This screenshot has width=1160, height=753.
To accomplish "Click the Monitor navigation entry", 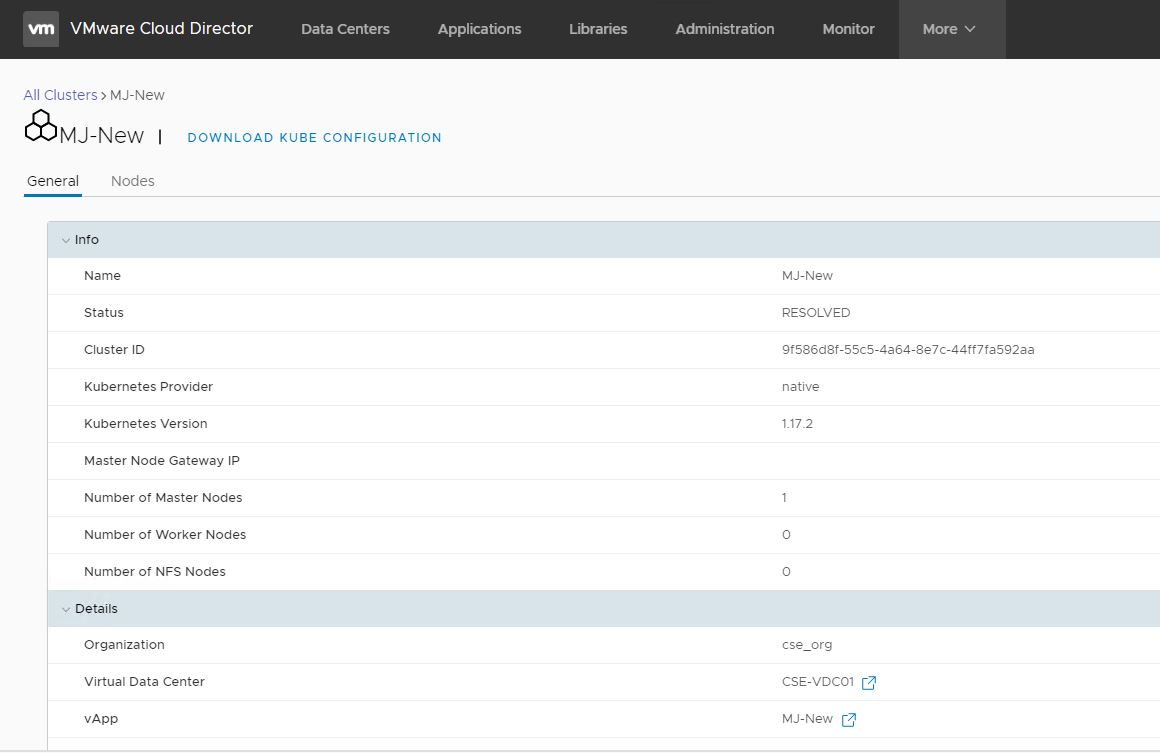I will tap(847, 29).
